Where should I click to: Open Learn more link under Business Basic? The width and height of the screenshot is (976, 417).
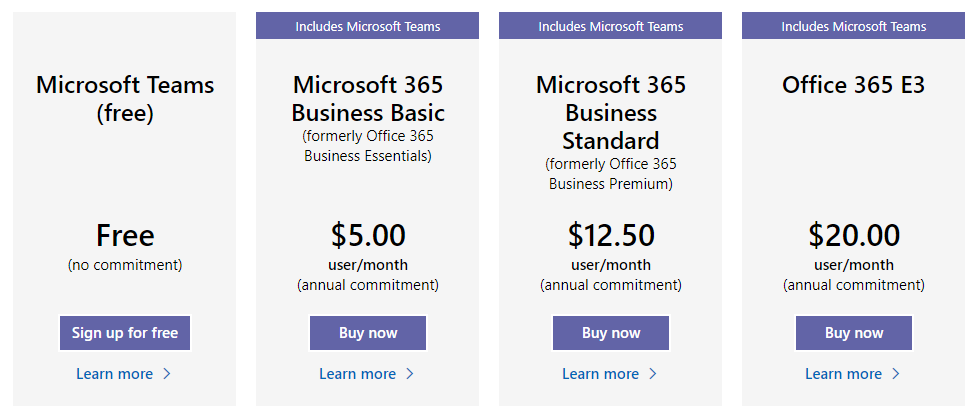click(357, 374)
